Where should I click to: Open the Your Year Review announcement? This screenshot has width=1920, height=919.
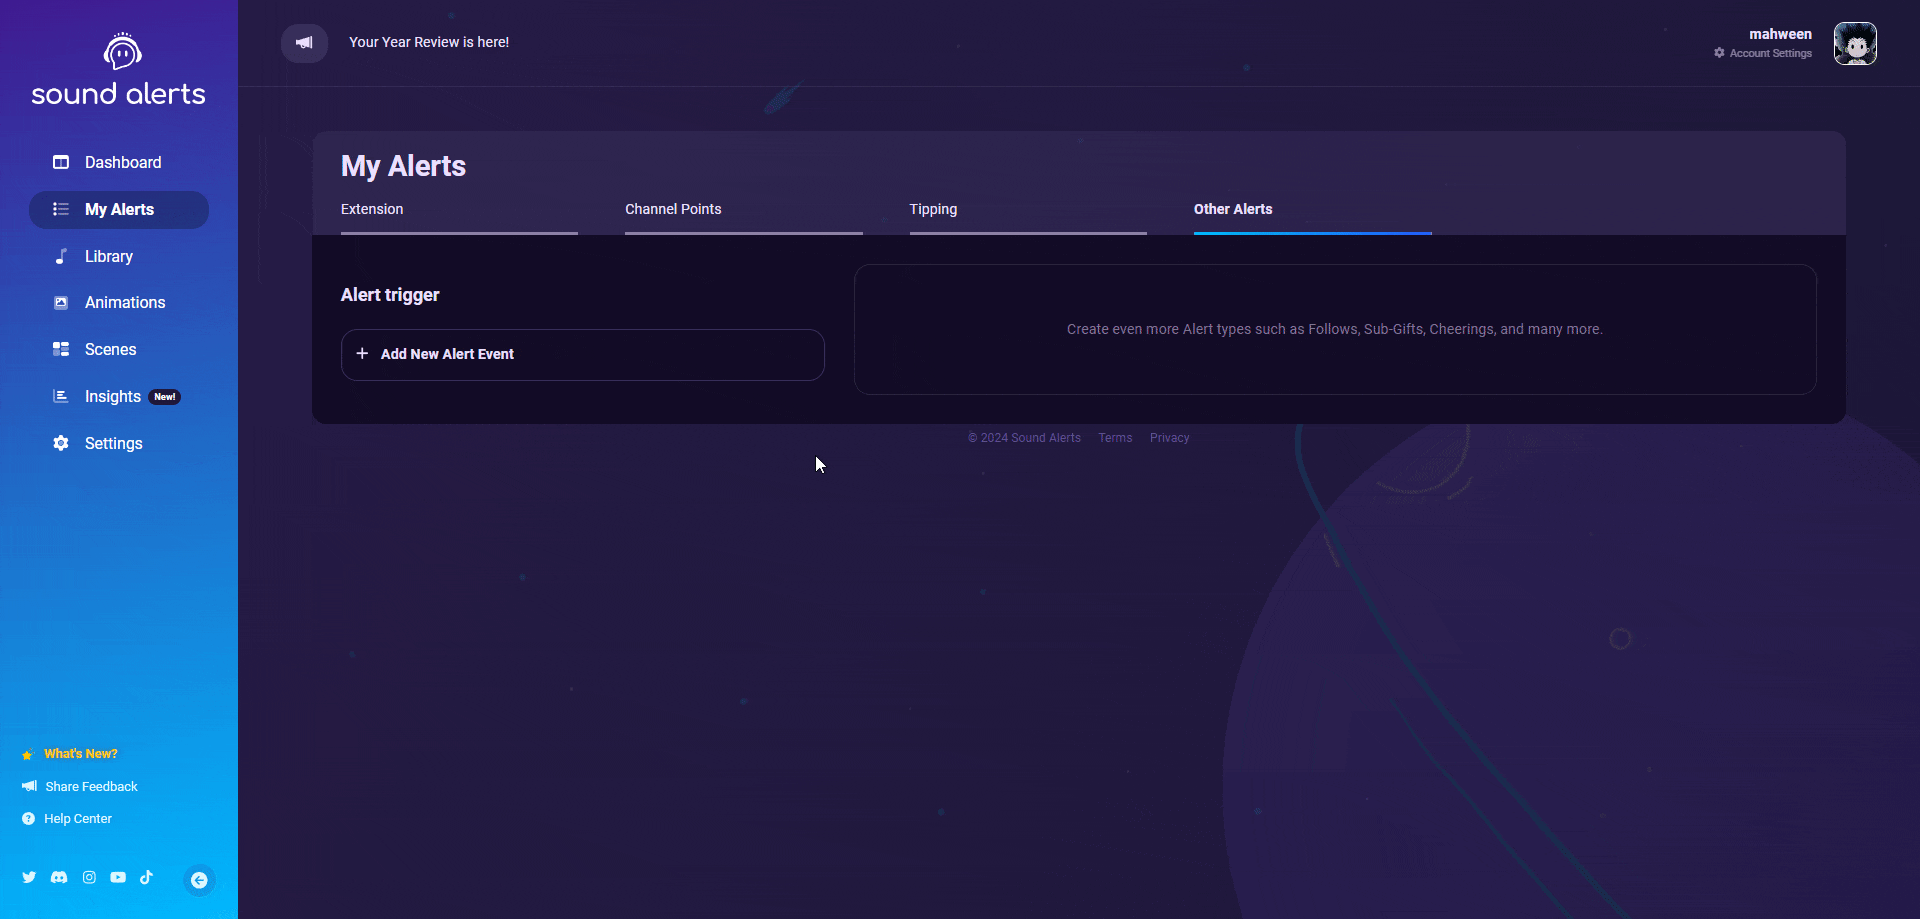429,42
